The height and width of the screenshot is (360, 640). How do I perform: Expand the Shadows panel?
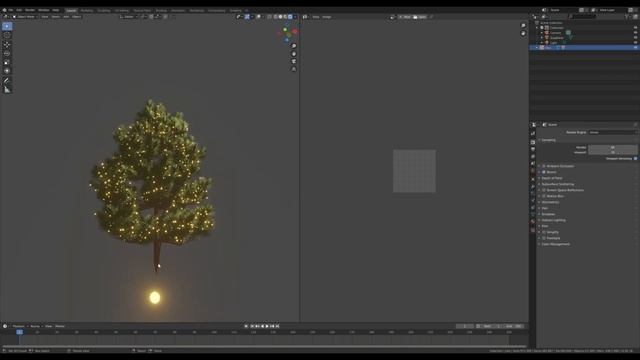point(548,214)
